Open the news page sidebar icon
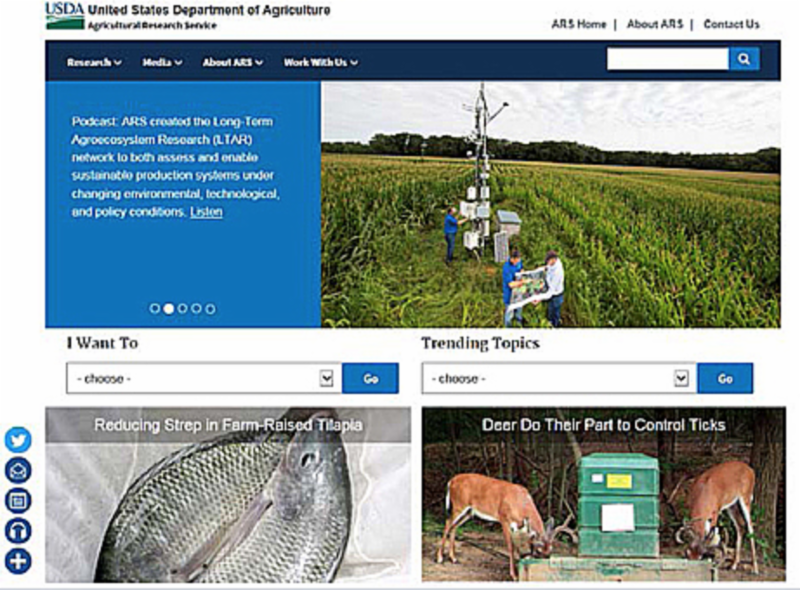Image resolution: width=800 pixels, height=590 pixels. point(18,501)
